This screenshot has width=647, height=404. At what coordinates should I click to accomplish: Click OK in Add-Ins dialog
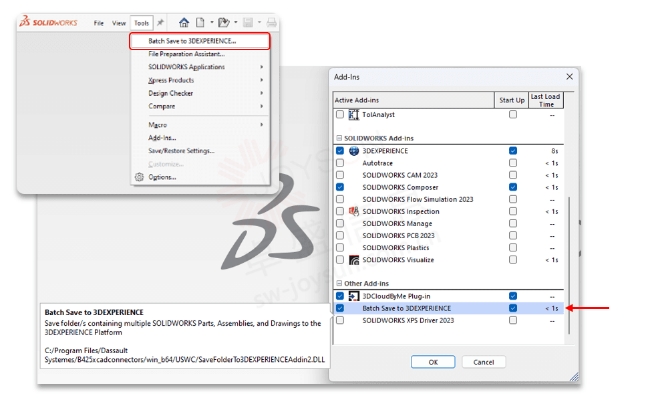[x=433, y=362]
